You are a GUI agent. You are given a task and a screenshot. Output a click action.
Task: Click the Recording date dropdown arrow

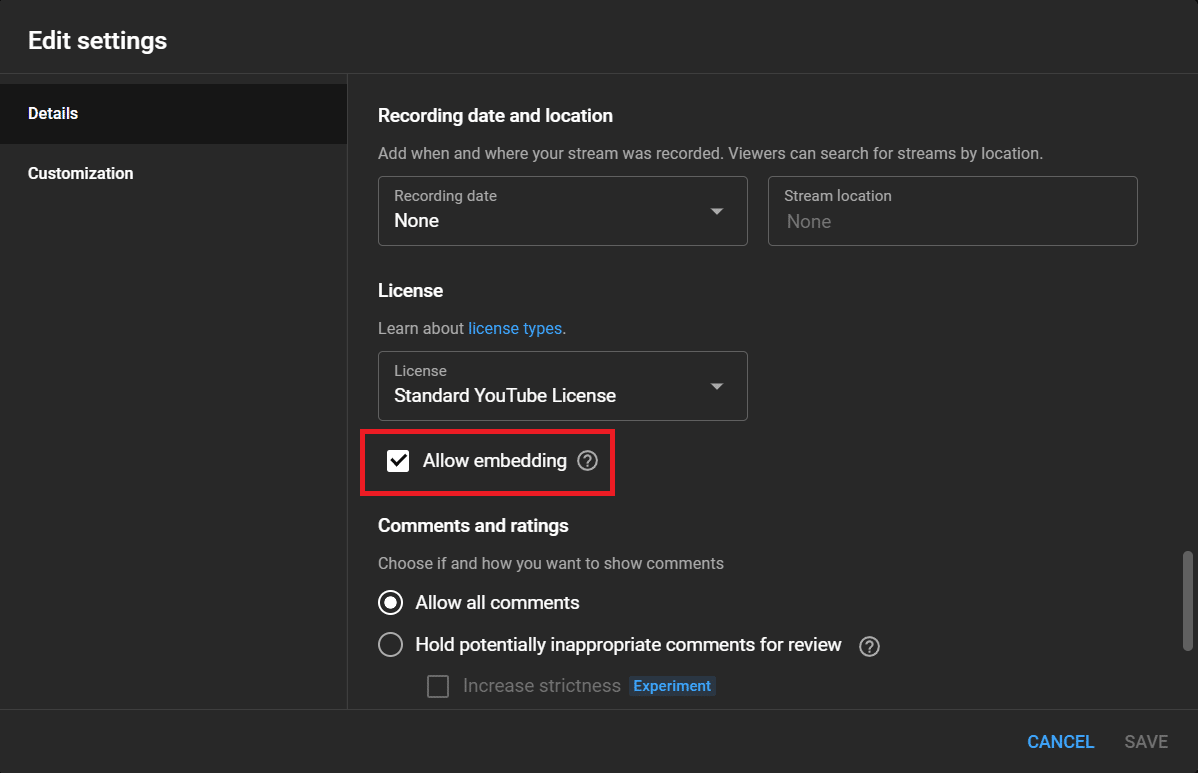tap(717, 211)
